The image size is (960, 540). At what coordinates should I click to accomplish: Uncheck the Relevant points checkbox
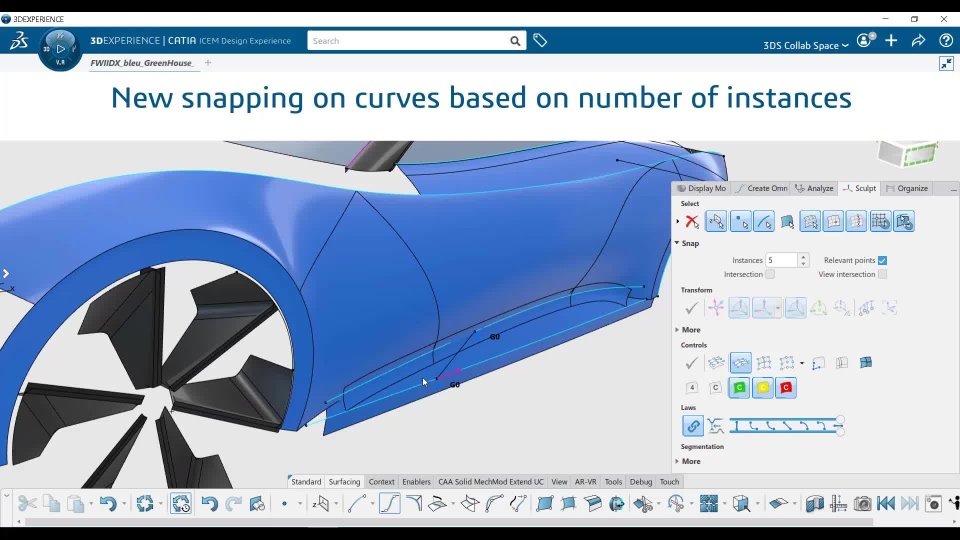click(x=882, y=260)
